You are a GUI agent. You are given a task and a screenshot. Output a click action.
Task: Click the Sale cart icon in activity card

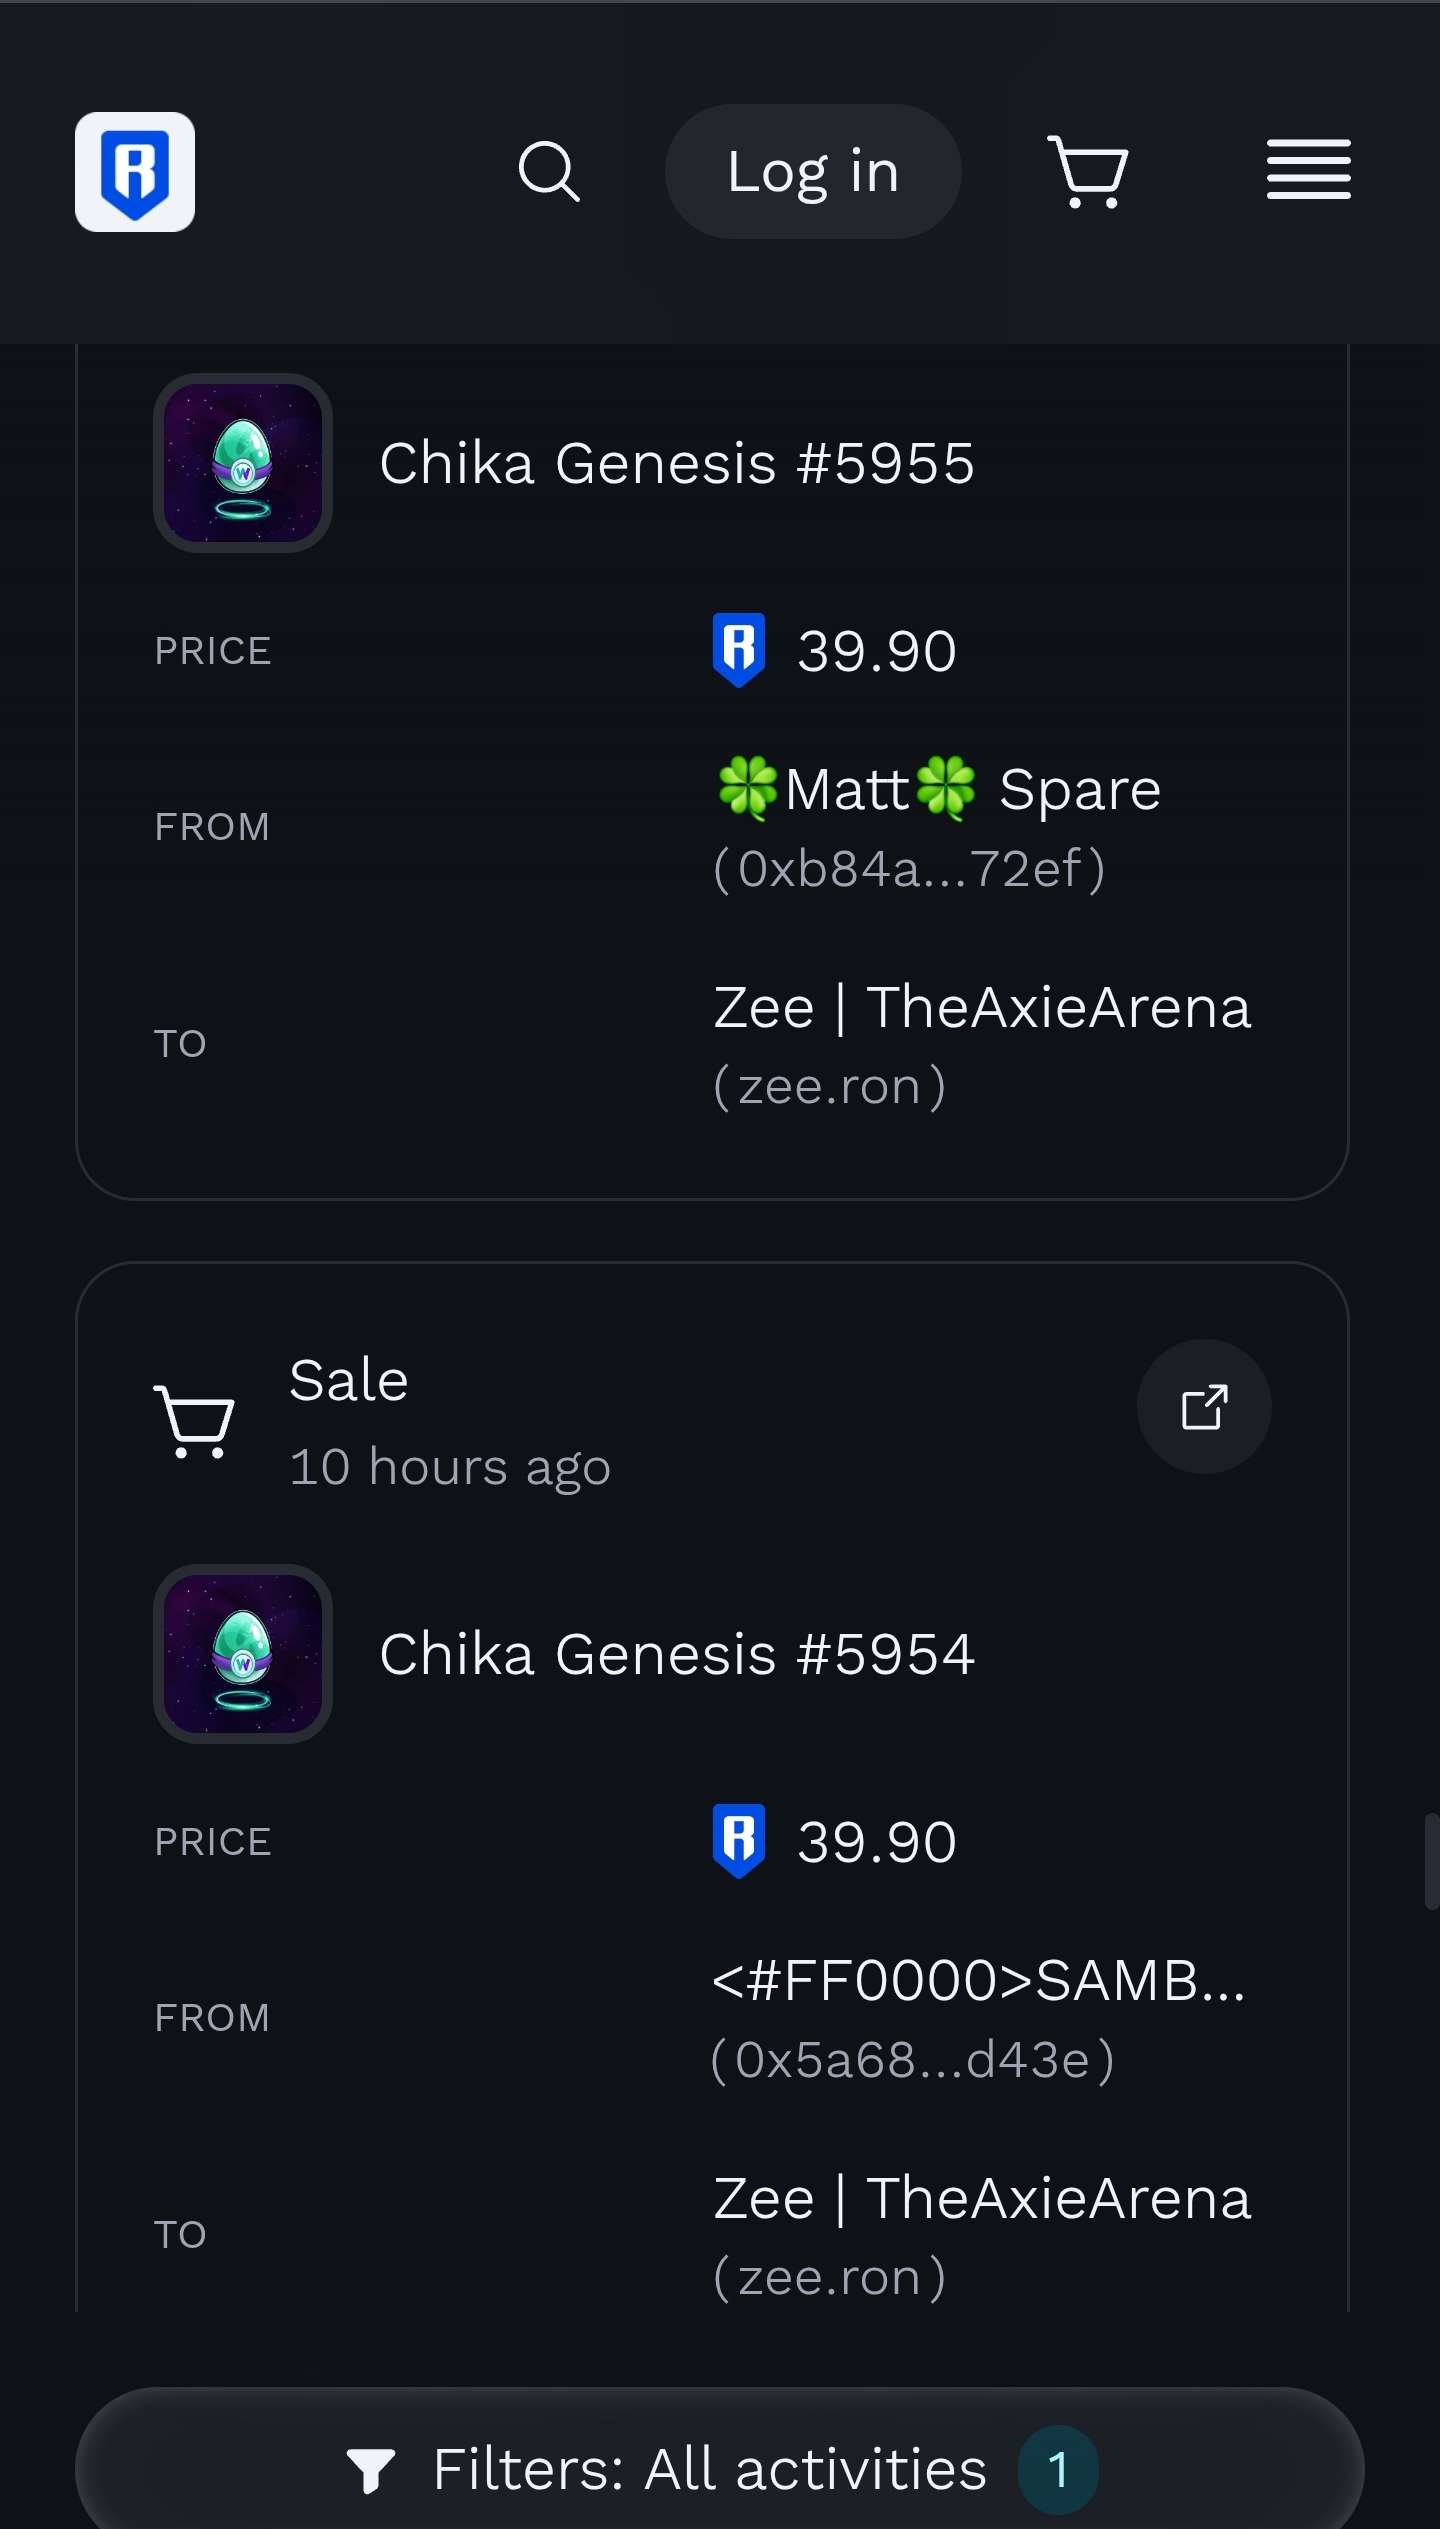tap(194, 1421)
